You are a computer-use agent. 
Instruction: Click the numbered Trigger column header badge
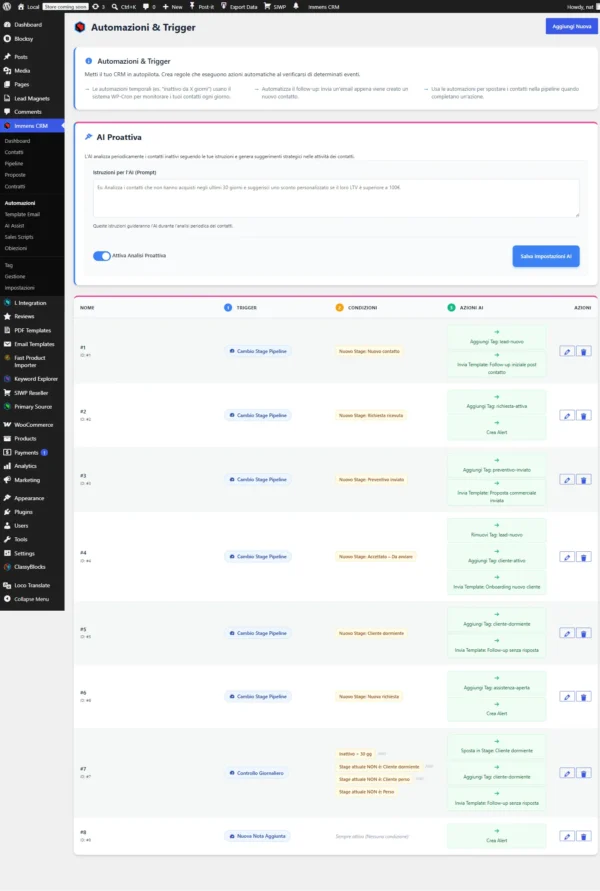[x=228, y=307]
